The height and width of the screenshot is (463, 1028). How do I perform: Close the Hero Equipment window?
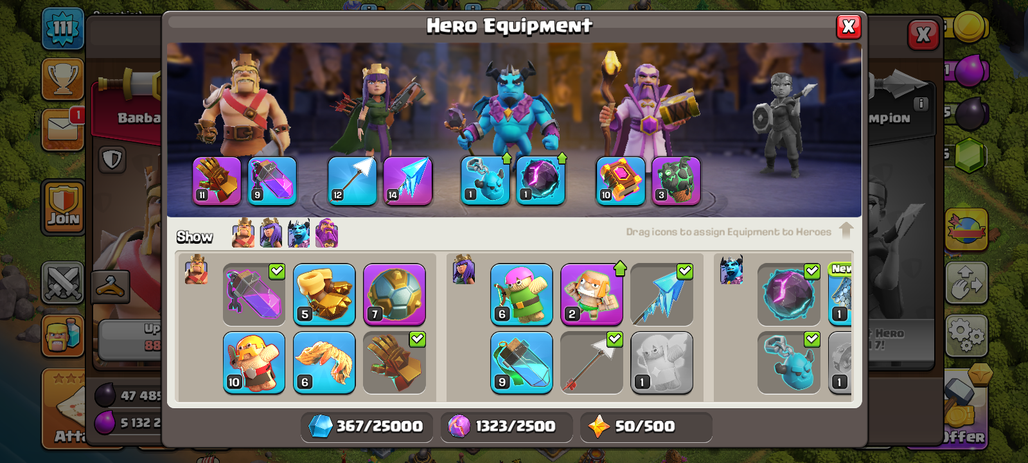coord(848,26)
